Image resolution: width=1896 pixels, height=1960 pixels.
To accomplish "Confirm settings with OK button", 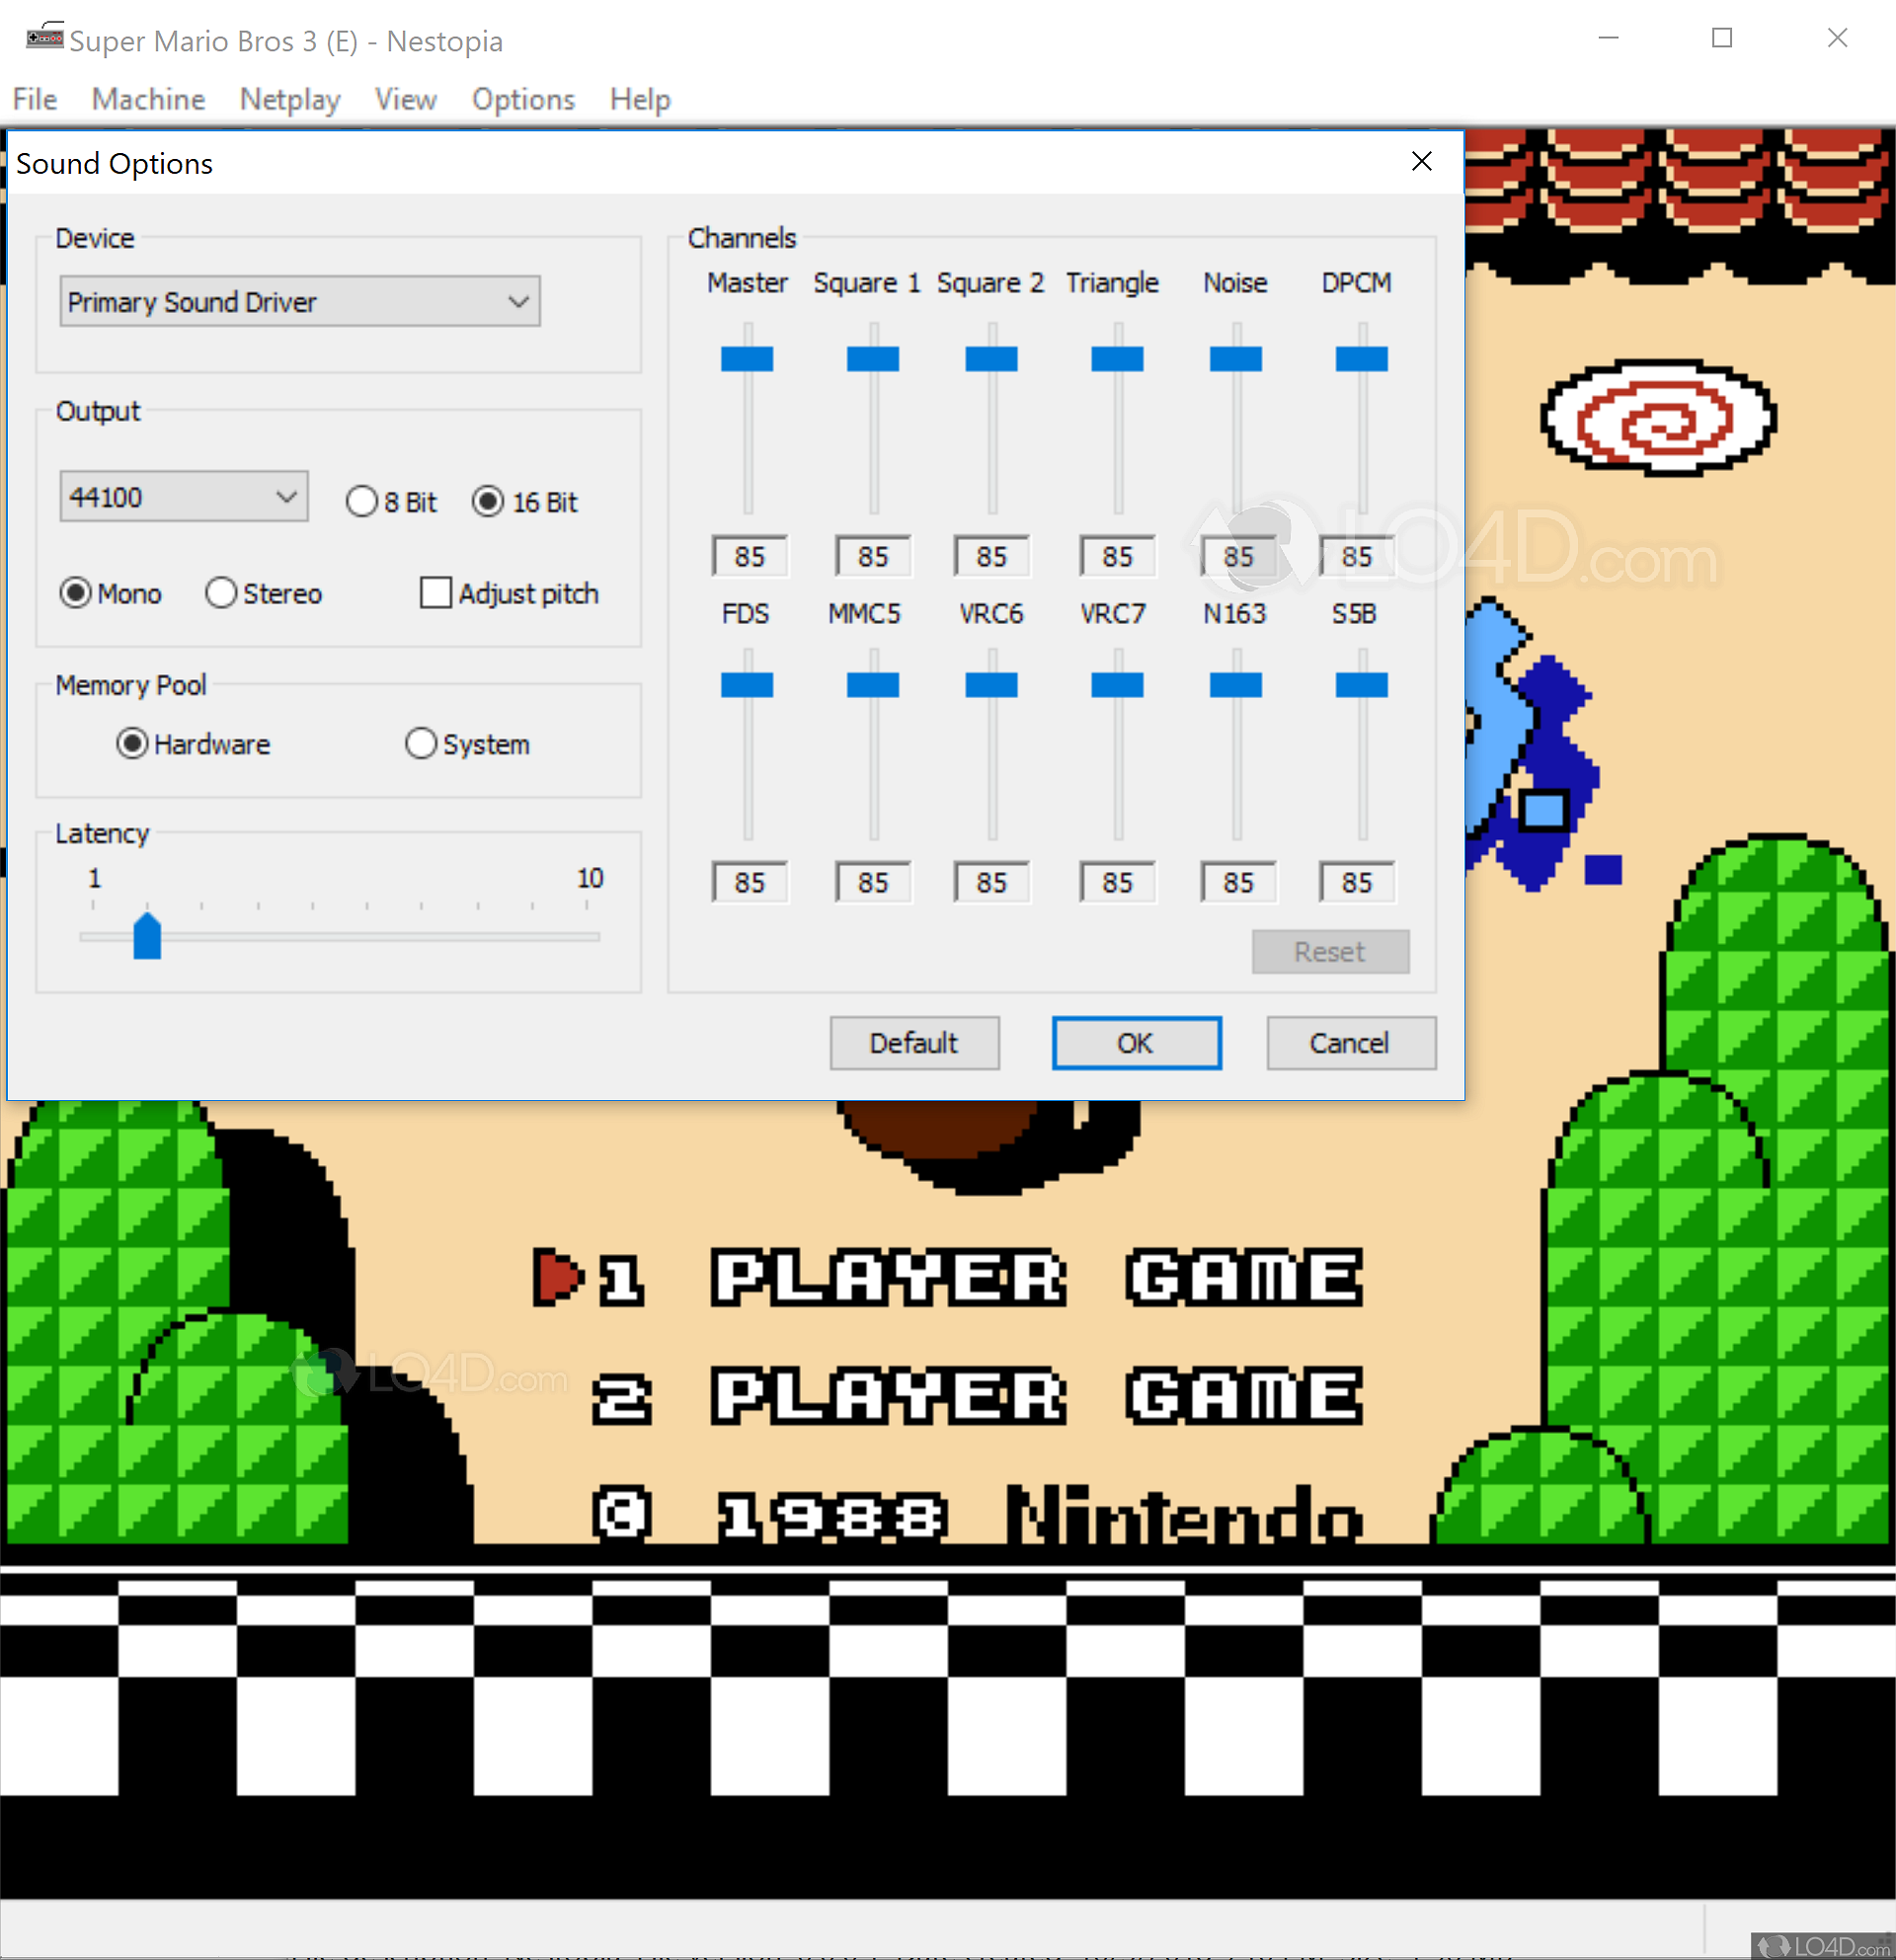I will pyautogui.click(x=1136, y=1043).
